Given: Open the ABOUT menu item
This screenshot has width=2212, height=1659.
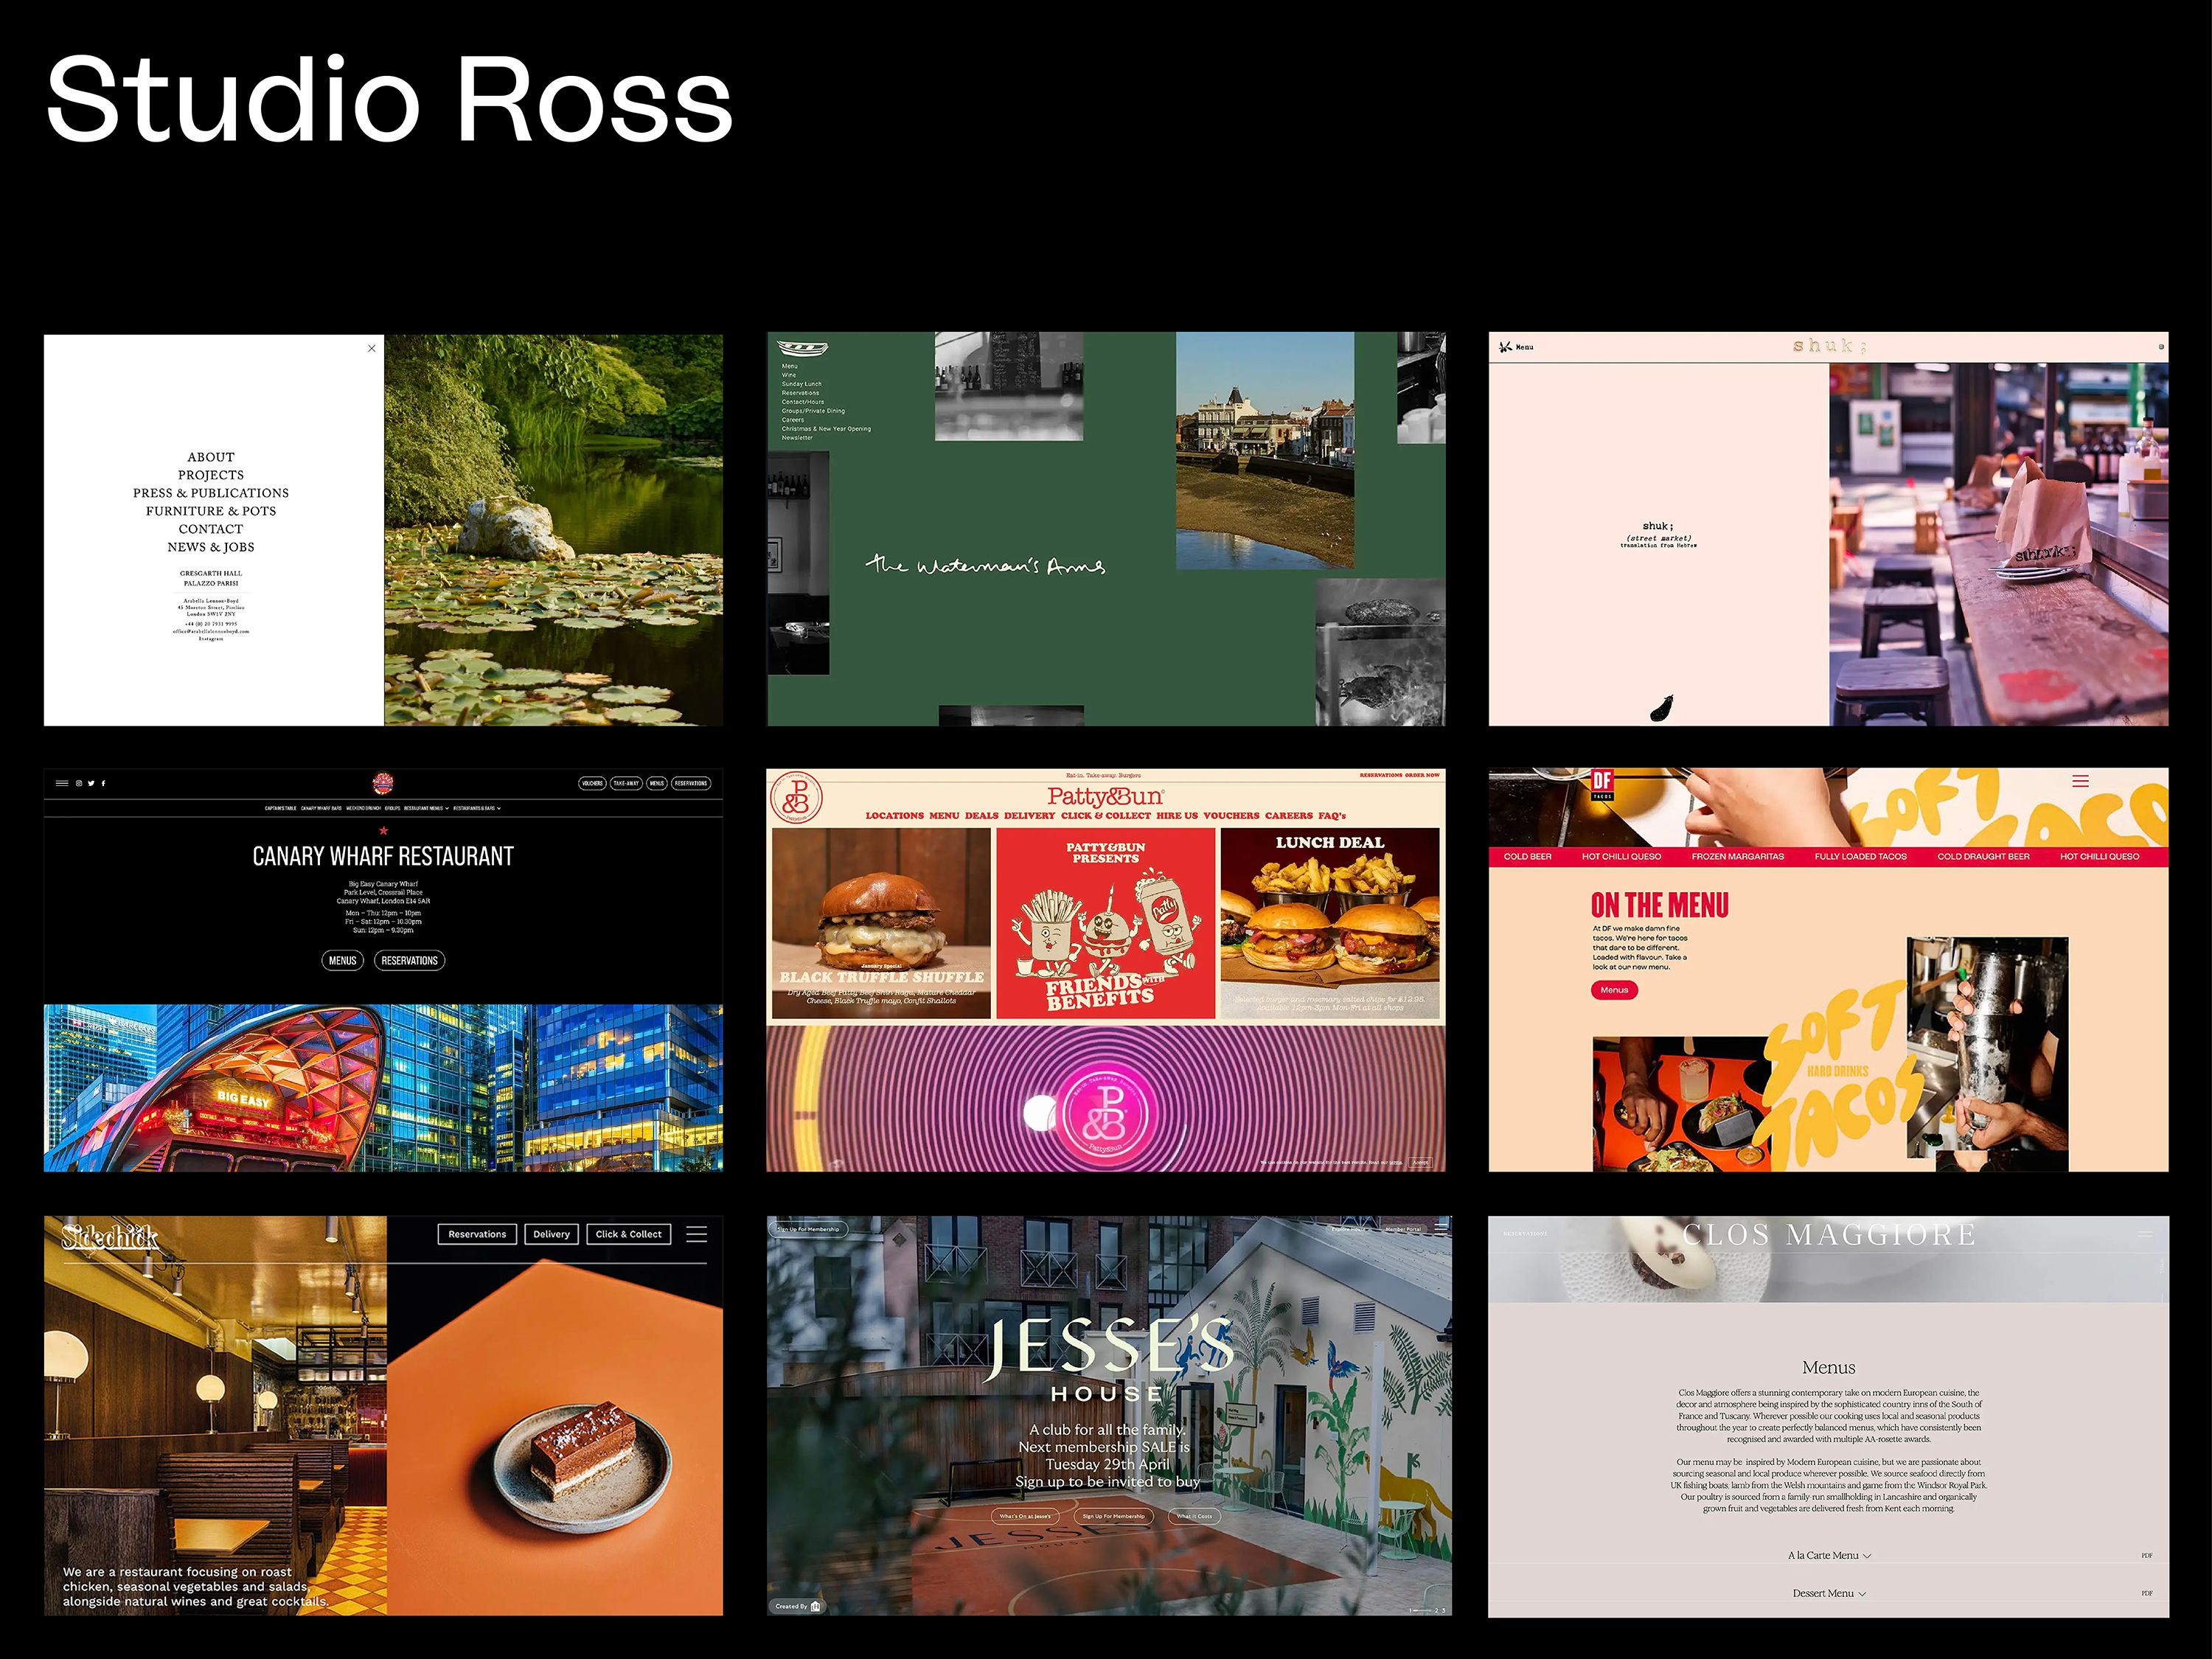Looking at the screenshot, I should pos(211,457).
